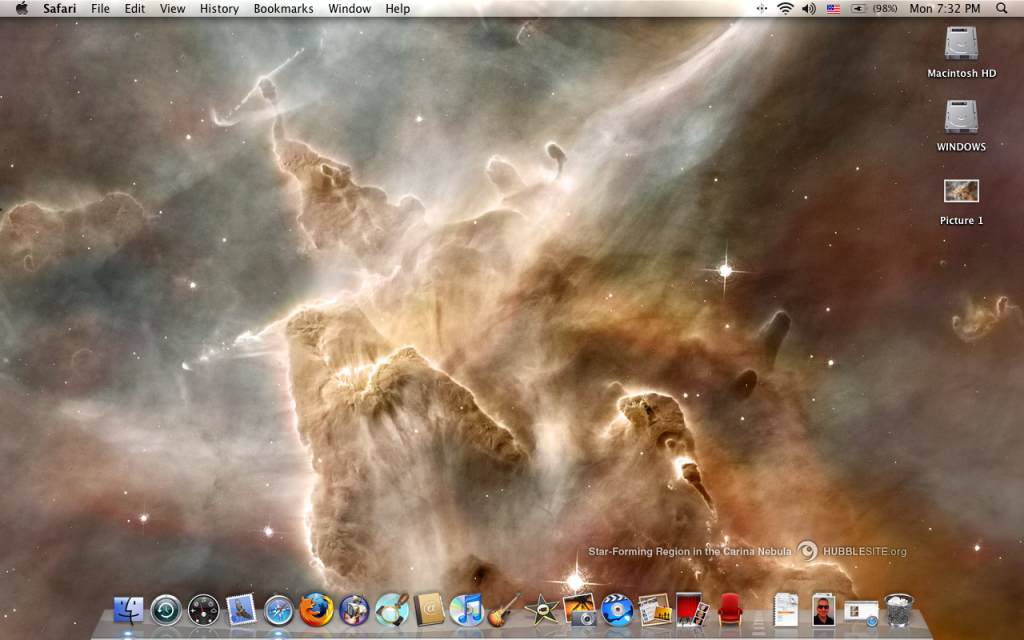
Task: Open Address Book from the Dock
Action: point(429,610)
